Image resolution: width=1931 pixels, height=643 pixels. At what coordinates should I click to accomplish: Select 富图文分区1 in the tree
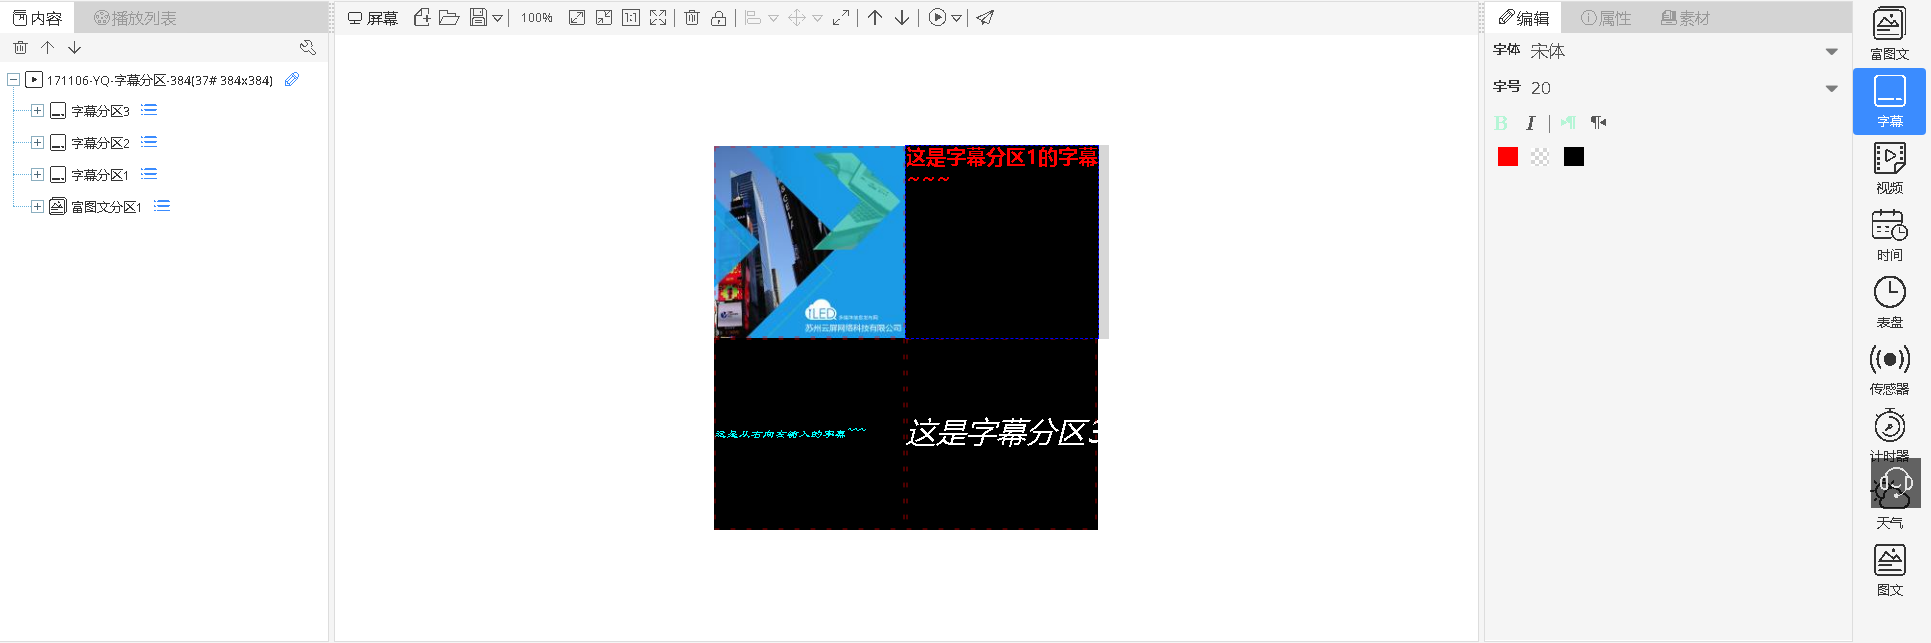(106, 207)
